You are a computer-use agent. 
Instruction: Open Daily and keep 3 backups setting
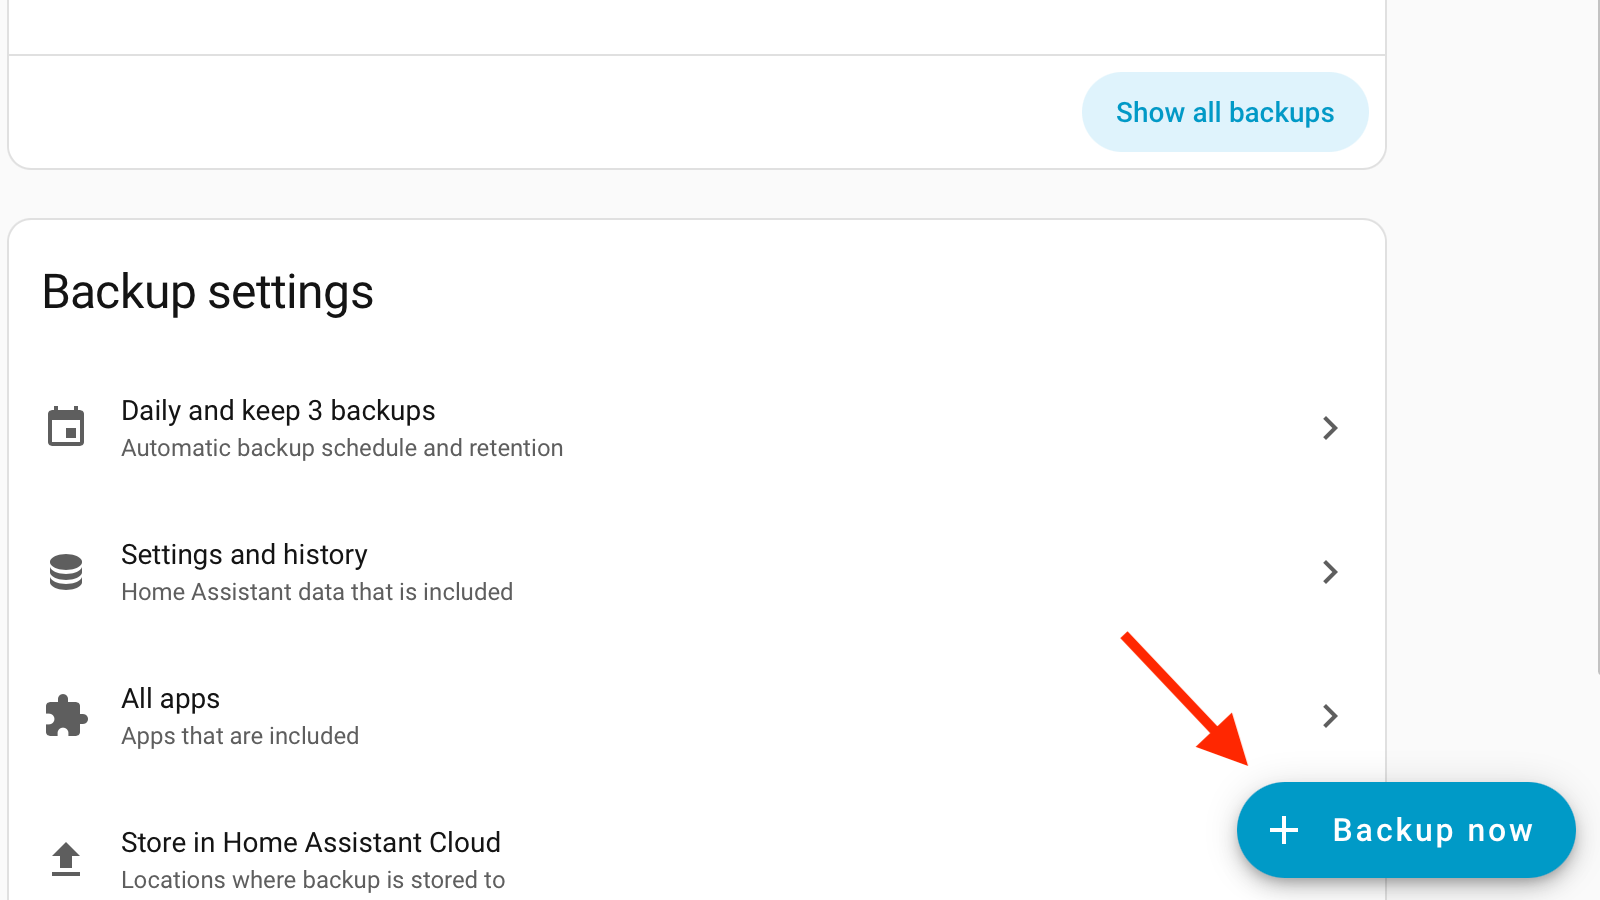(278, 411)
